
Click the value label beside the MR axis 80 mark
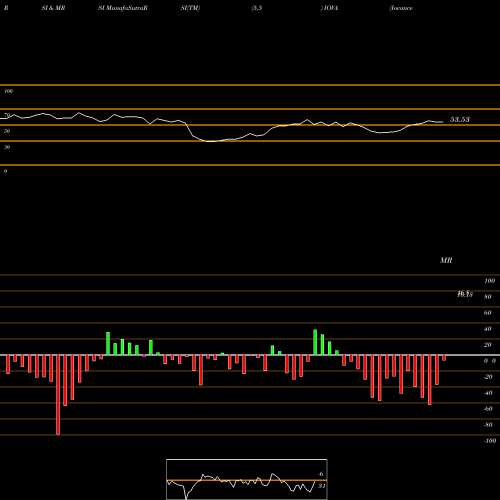tap(465, 294)
